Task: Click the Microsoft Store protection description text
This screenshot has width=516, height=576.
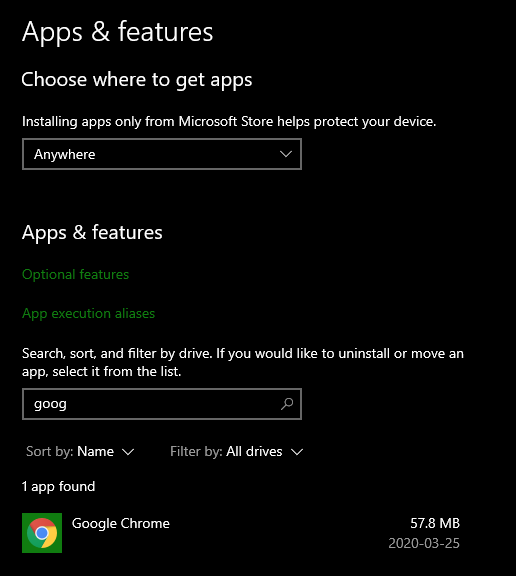Action: (x=229, y=121)
